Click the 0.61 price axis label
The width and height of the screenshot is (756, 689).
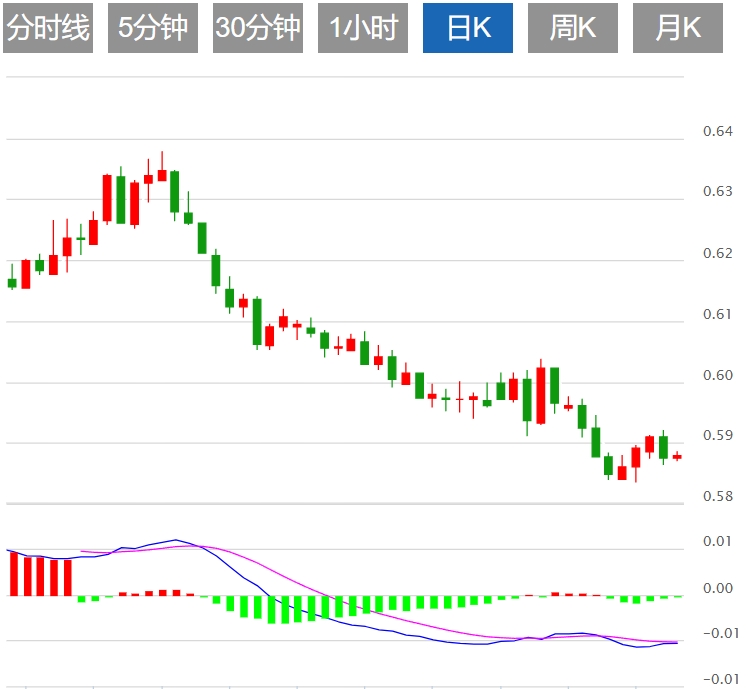pyautogui.click(x=718, y=314)
